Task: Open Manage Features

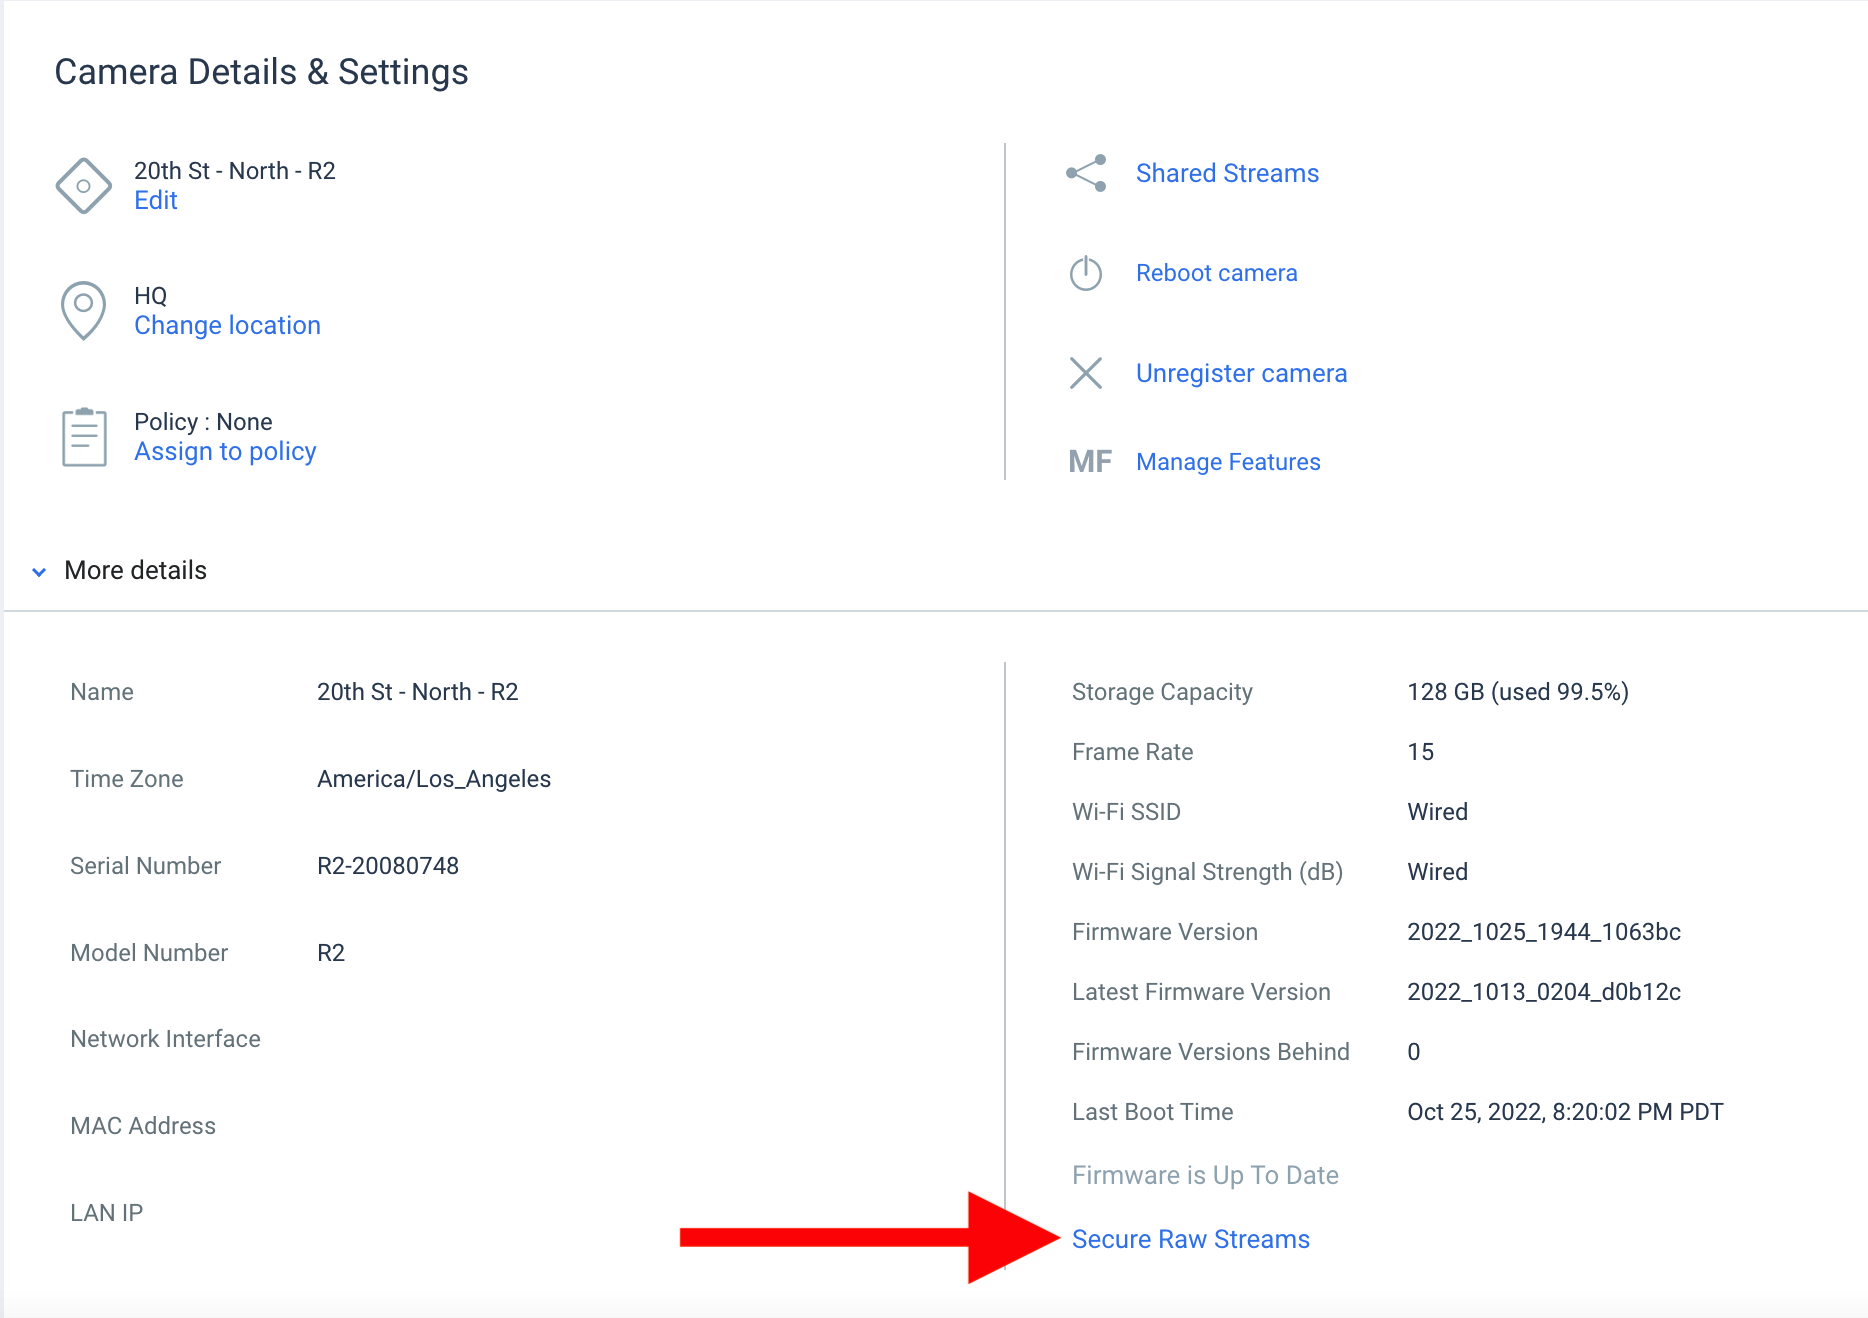Action: (1228, 461)
